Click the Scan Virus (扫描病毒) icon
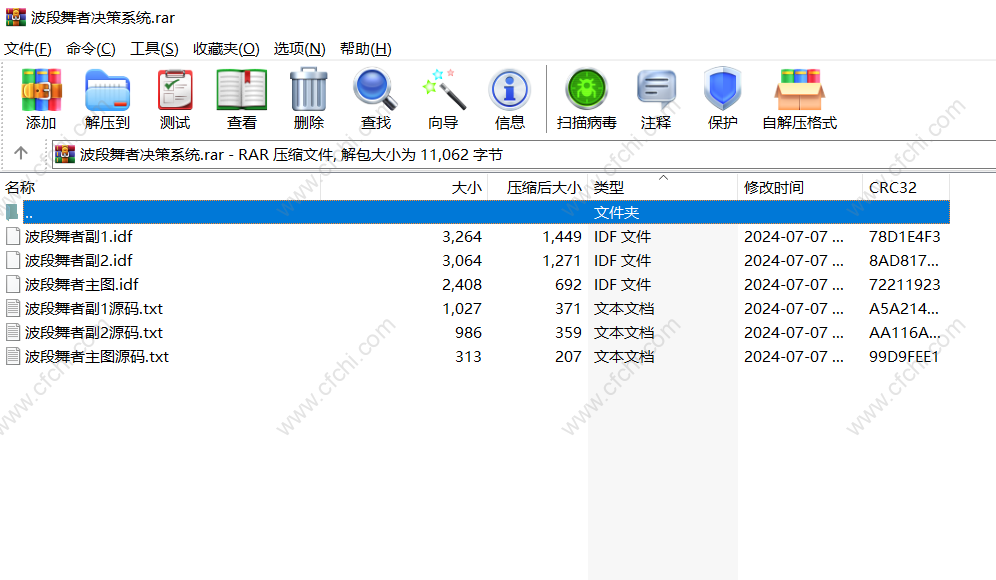This screenshot has height=580, width=996. (x=587, y=90)
